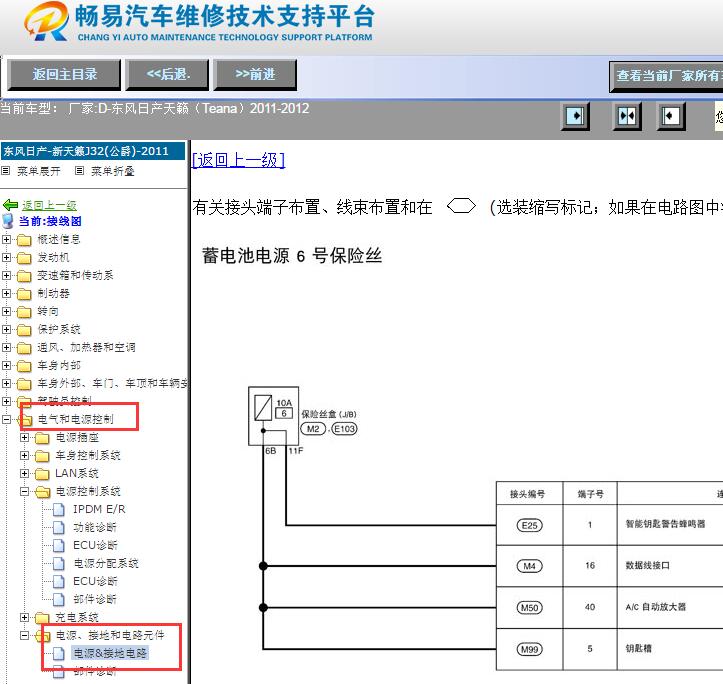Expand the 变速箱和传动系 folder

tap(6, 275)
